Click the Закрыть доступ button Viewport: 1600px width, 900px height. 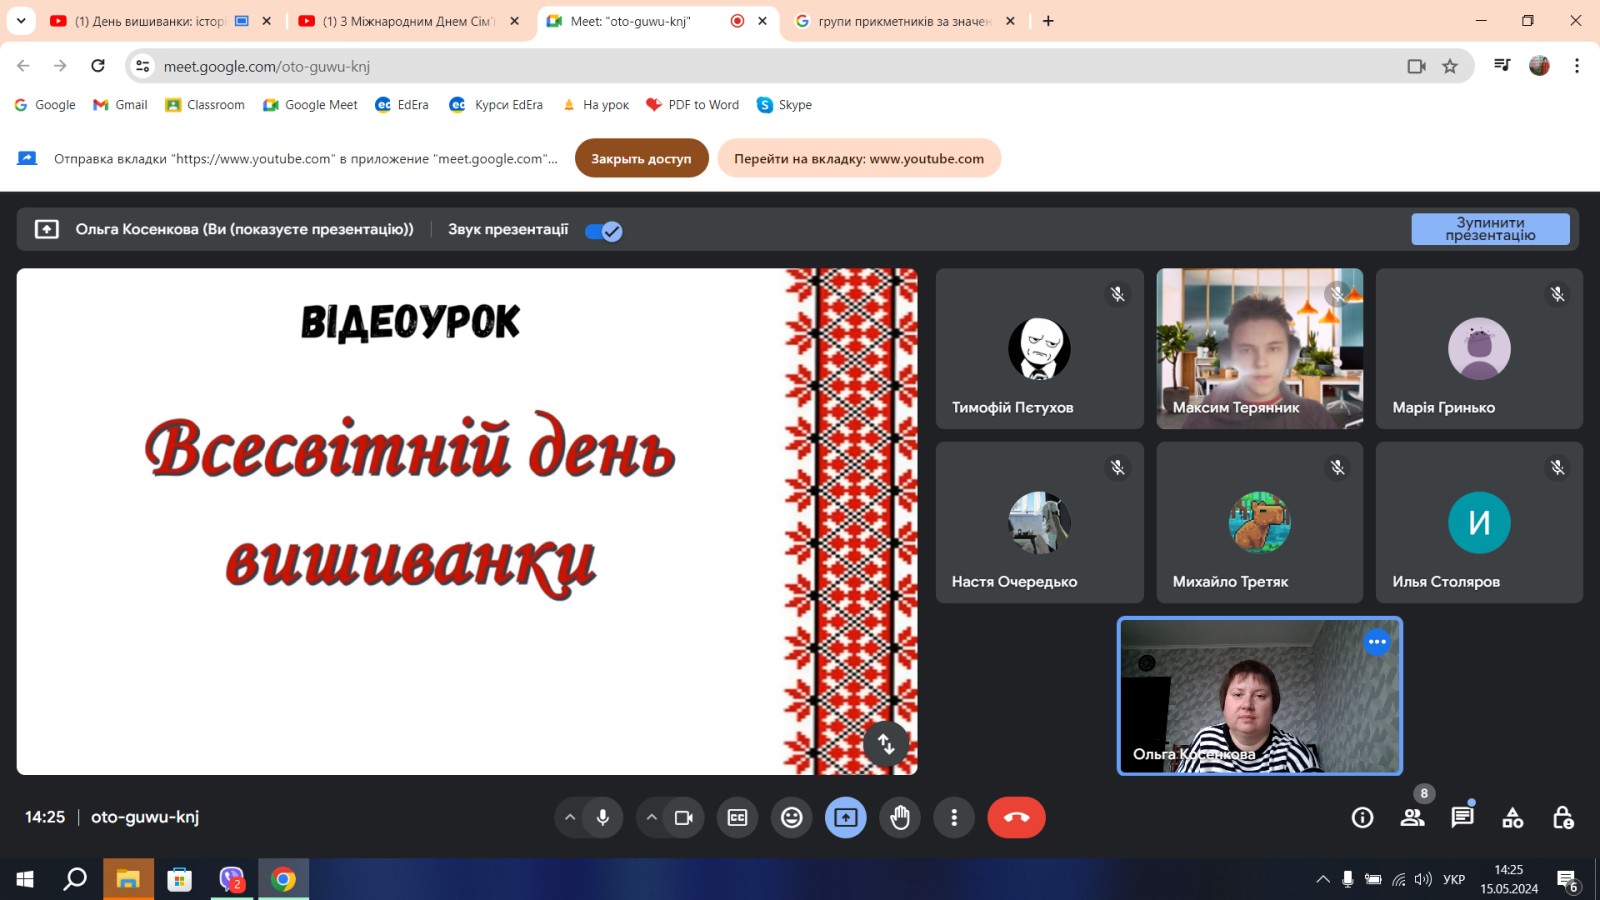point(641,158)
